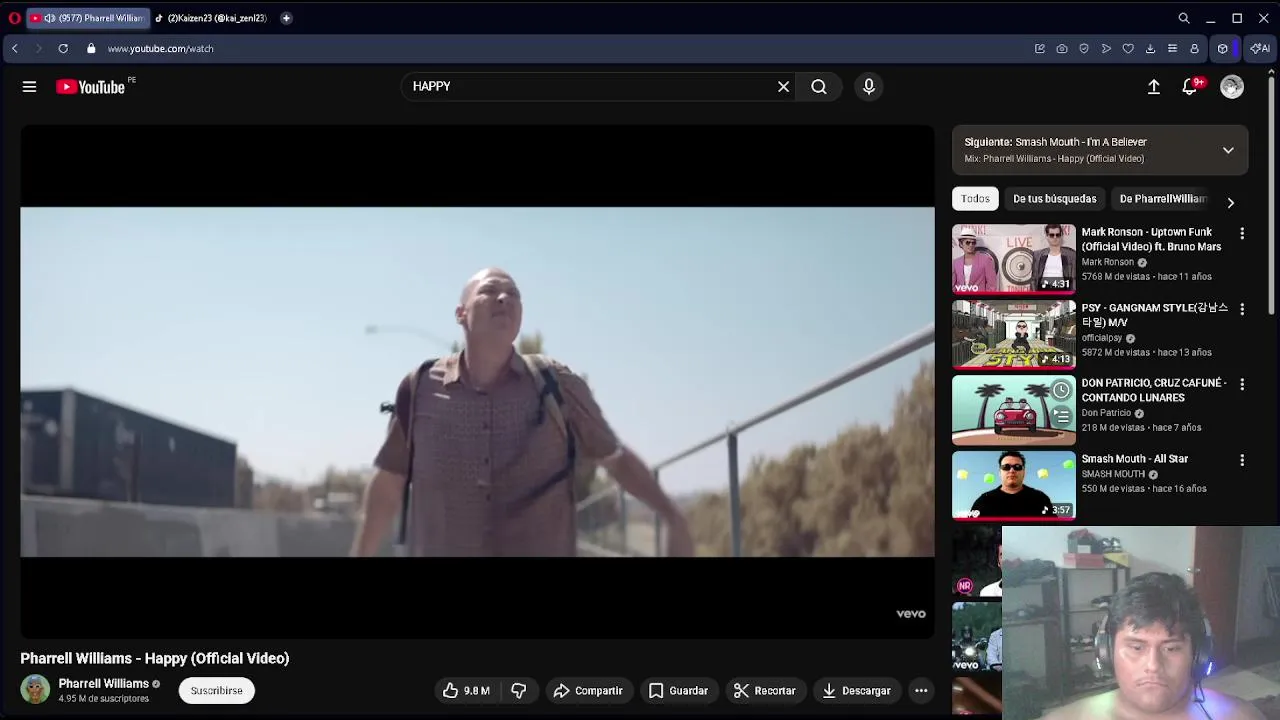The width and height of the screenshot is (1280, 720).
Task: Select the De Pharrell Williams chip
Action: click(1163, 199)
